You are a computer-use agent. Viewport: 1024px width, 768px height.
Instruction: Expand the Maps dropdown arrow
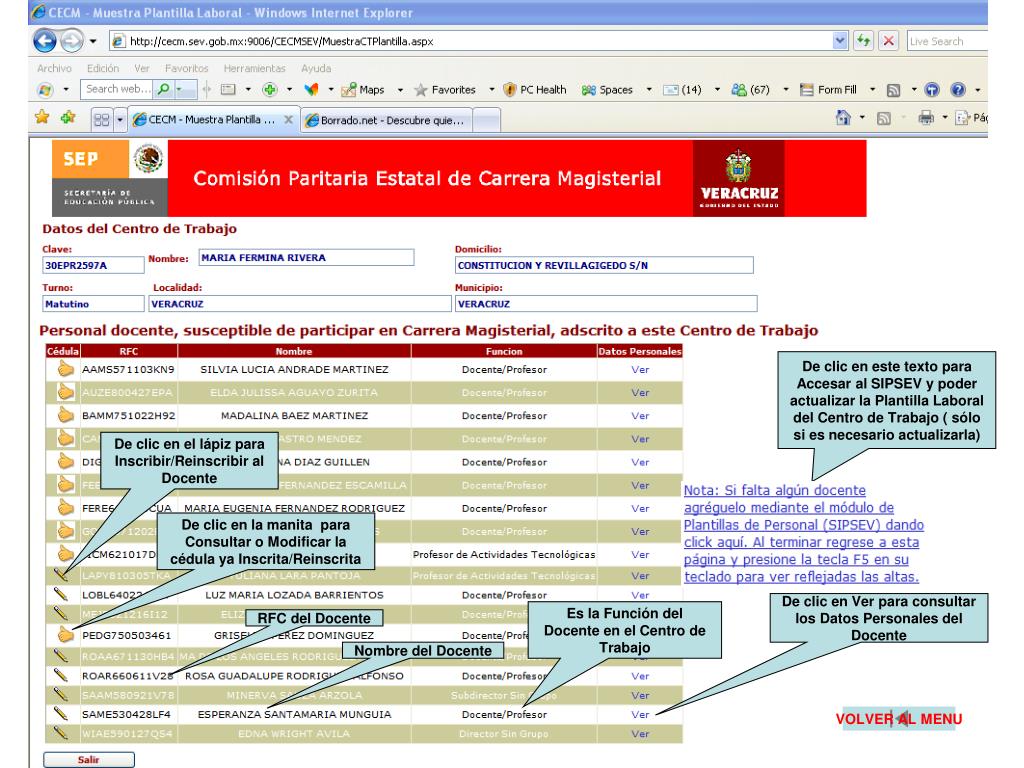[x=400, y=90]
